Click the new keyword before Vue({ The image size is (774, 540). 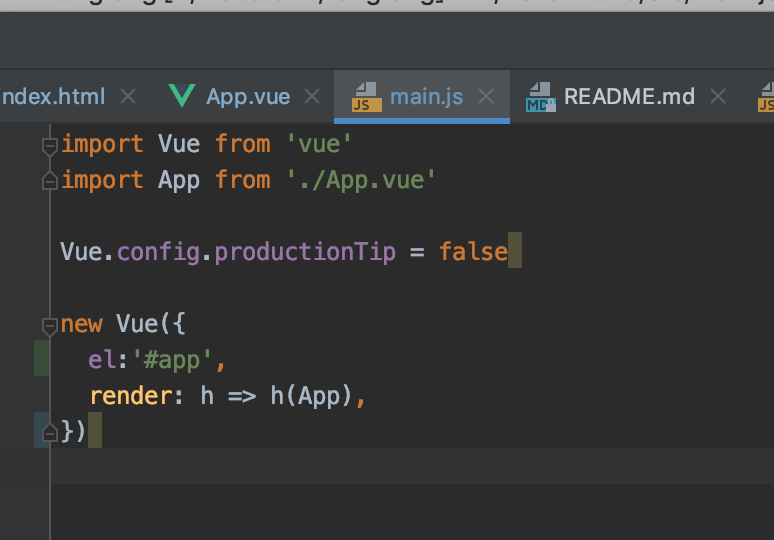(x=81, y=324)
